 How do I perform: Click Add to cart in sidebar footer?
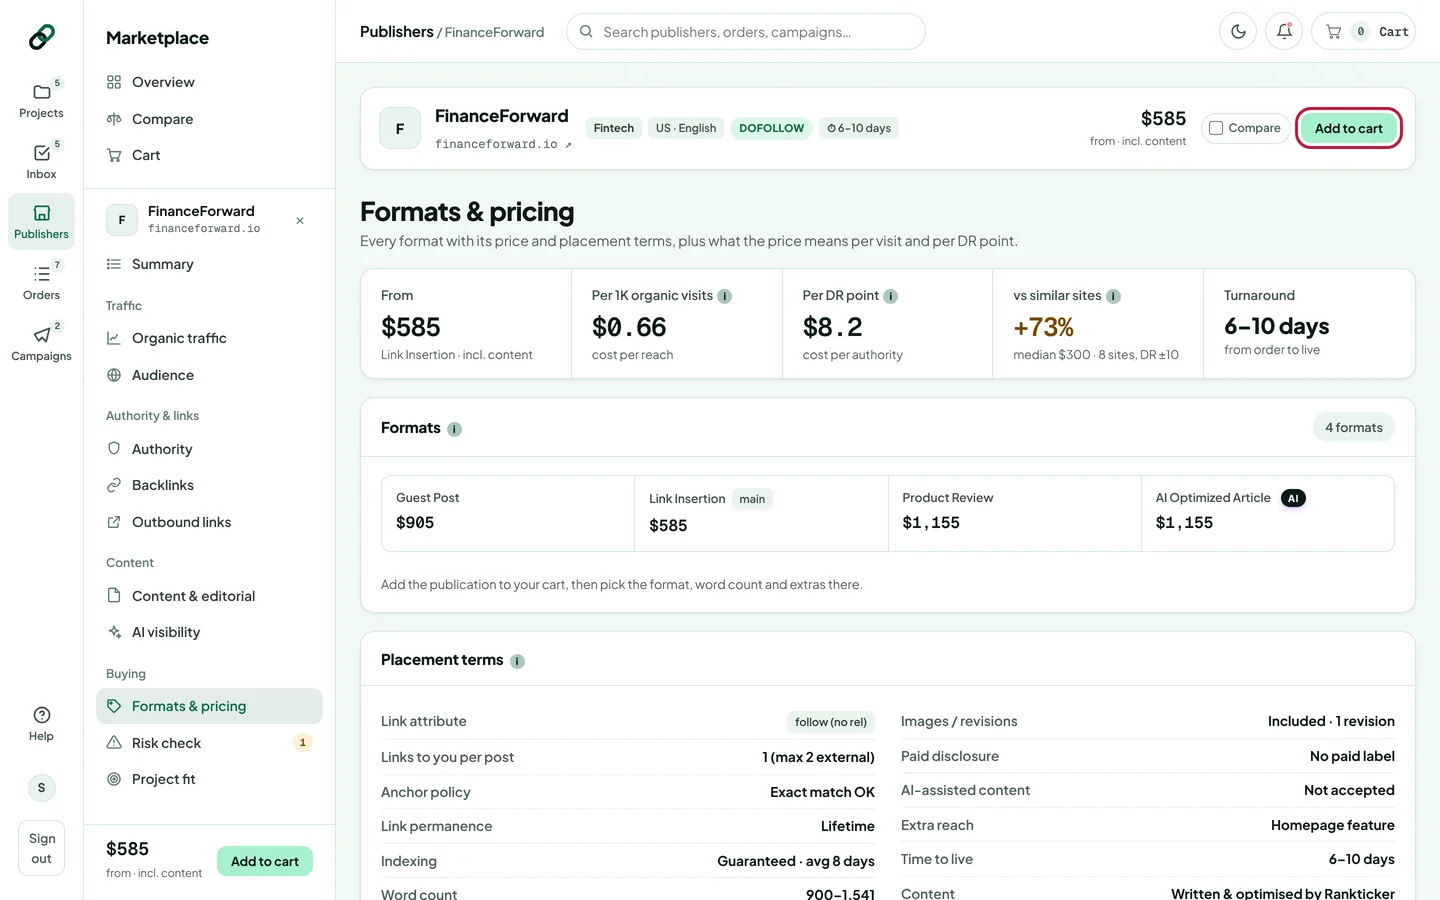click(265, 861)
